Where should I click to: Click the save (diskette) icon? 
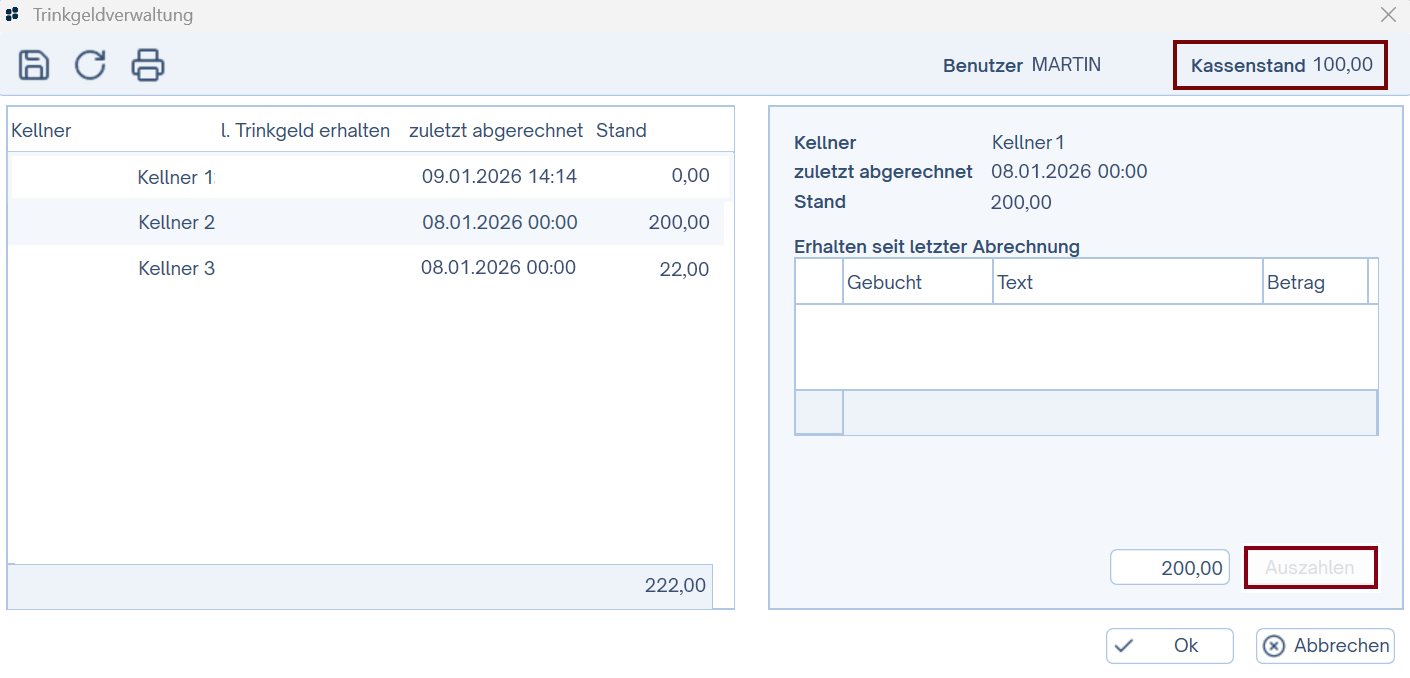point(33,64)
